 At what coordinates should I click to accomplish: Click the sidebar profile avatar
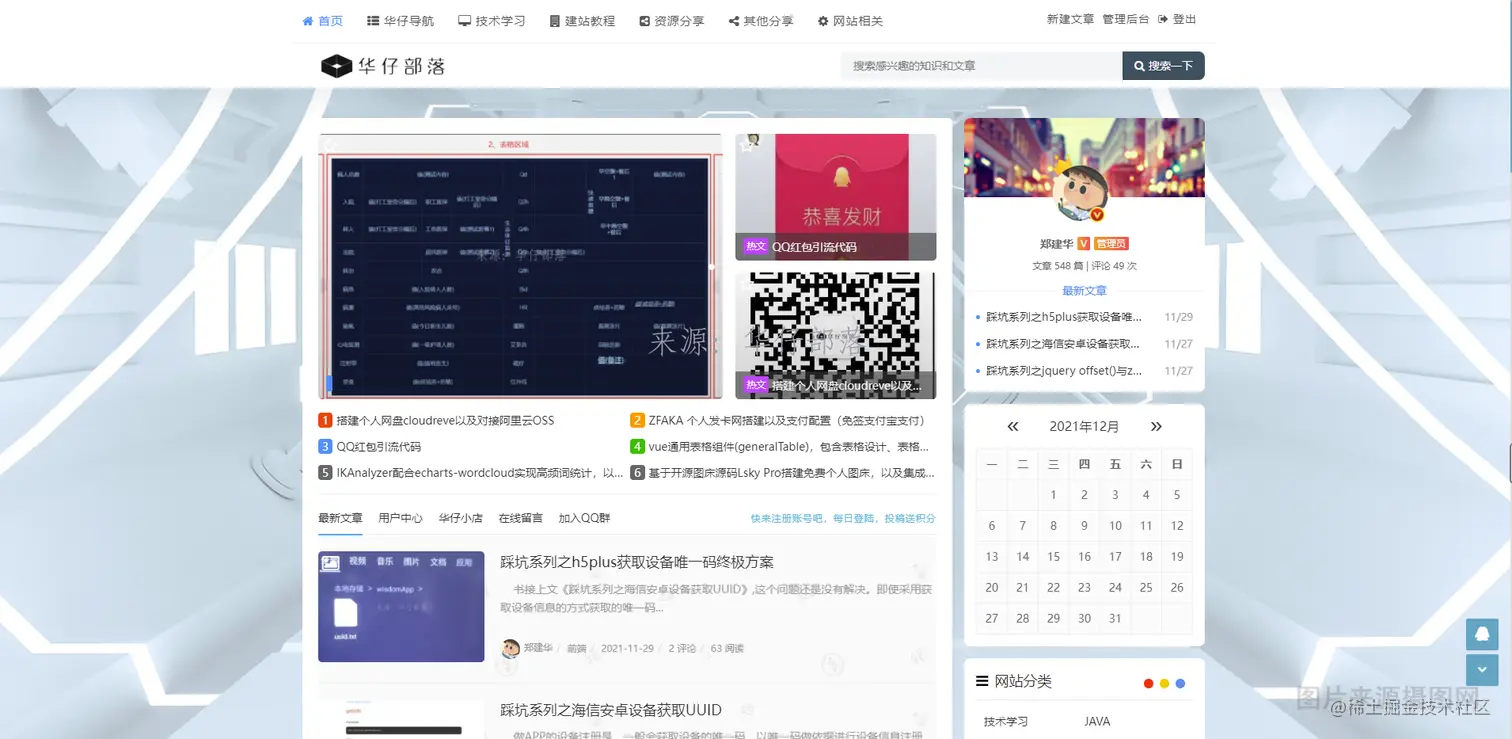[x=1083, y=193]
